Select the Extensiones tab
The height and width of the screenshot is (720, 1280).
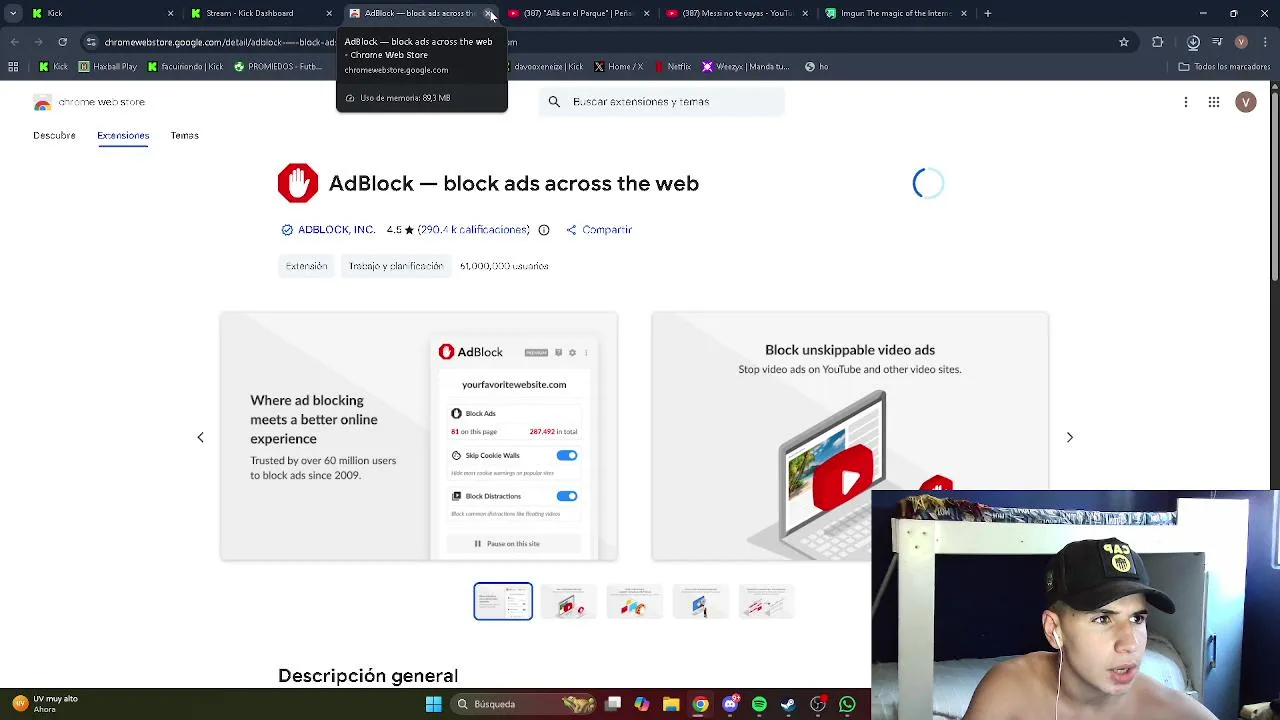click(123, 135)
